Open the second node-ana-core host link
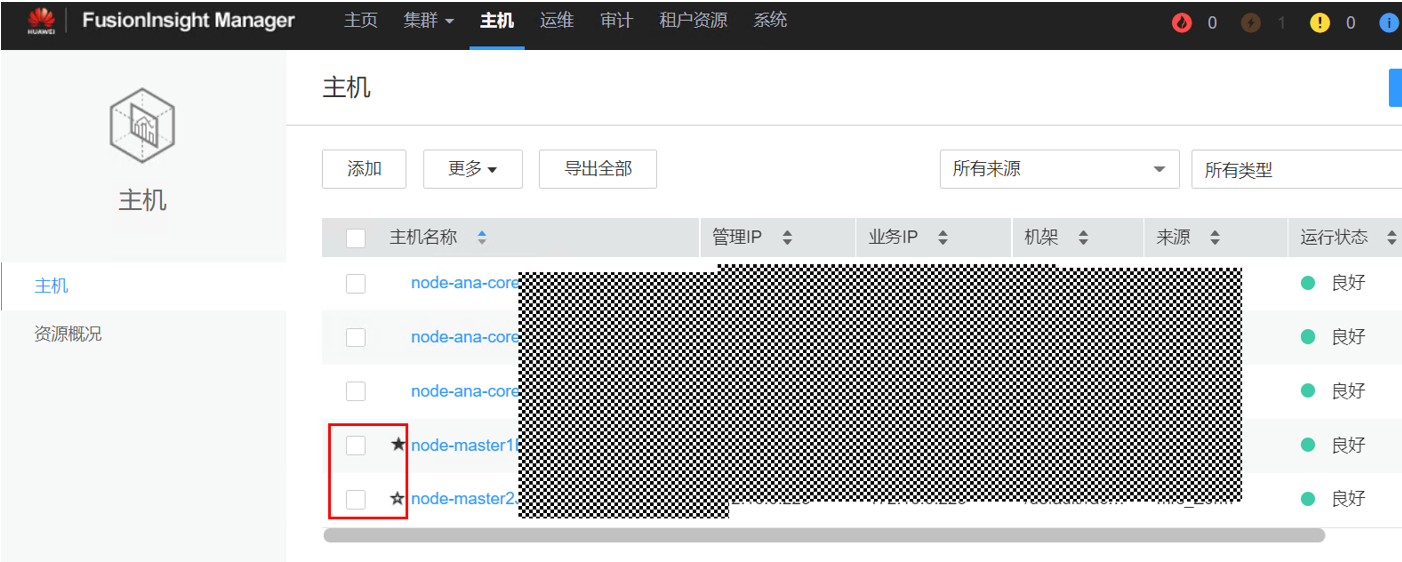Image resolution: width=1402 pixels, height=562 pixels. [465, 337]
